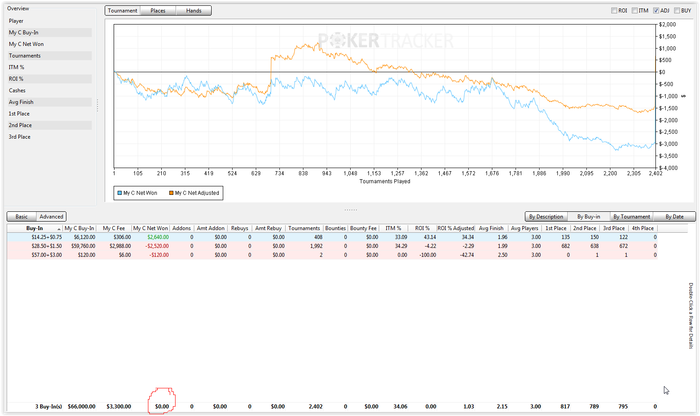Switch to the Hands graph tab
The height and width of the screenshot is (416, 700).
click(193, 10)
